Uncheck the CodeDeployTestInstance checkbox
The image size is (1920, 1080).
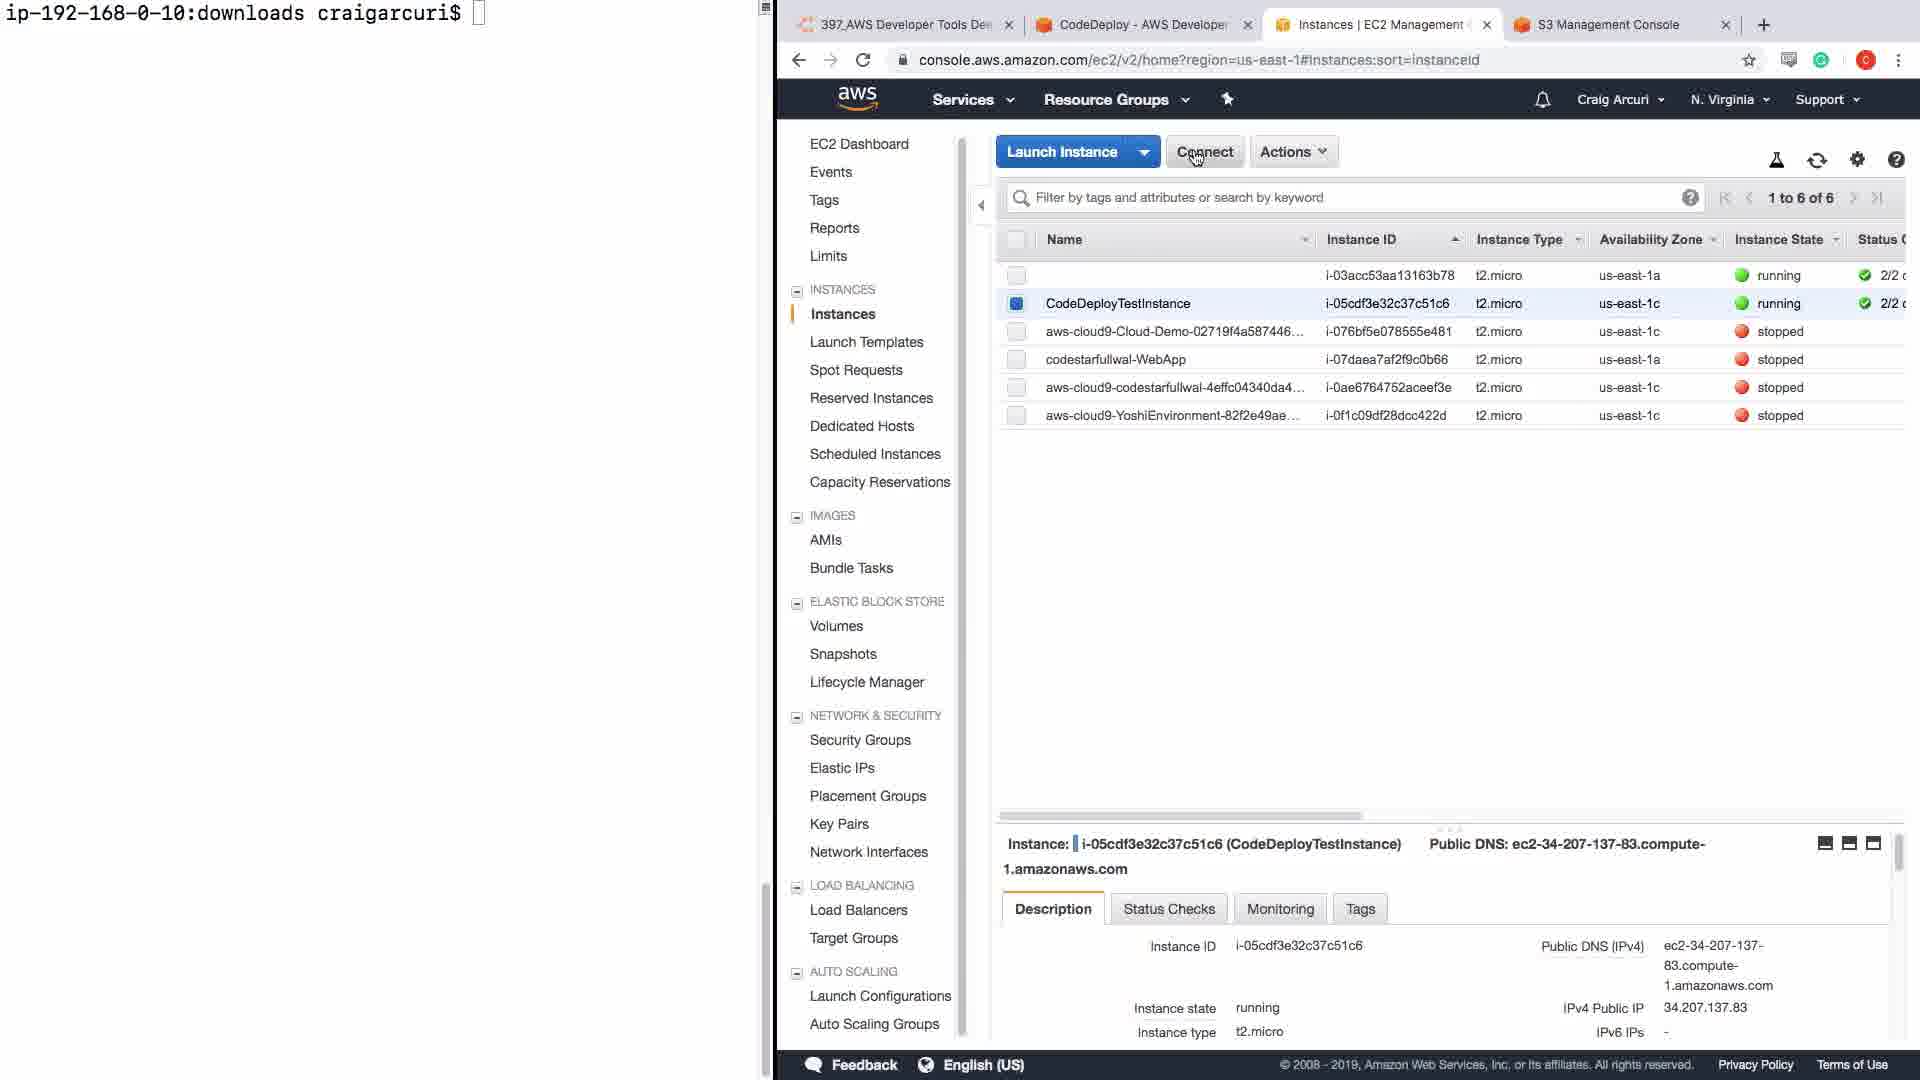tap(1016, 304)
